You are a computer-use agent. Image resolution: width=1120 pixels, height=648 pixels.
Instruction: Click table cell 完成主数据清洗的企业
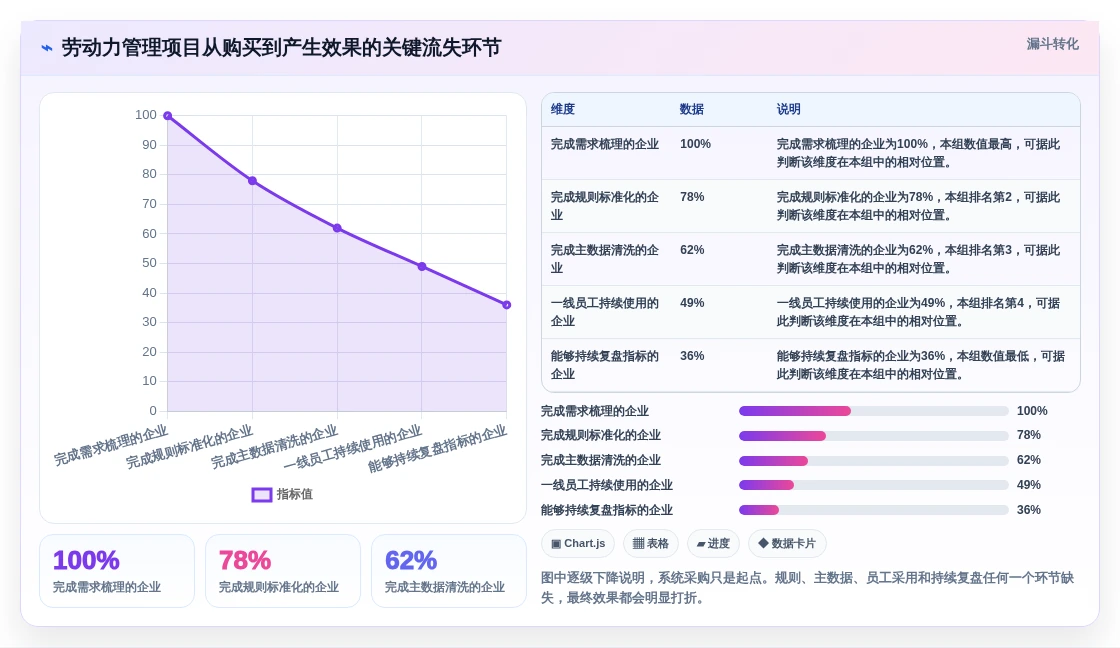pos(605,259)
